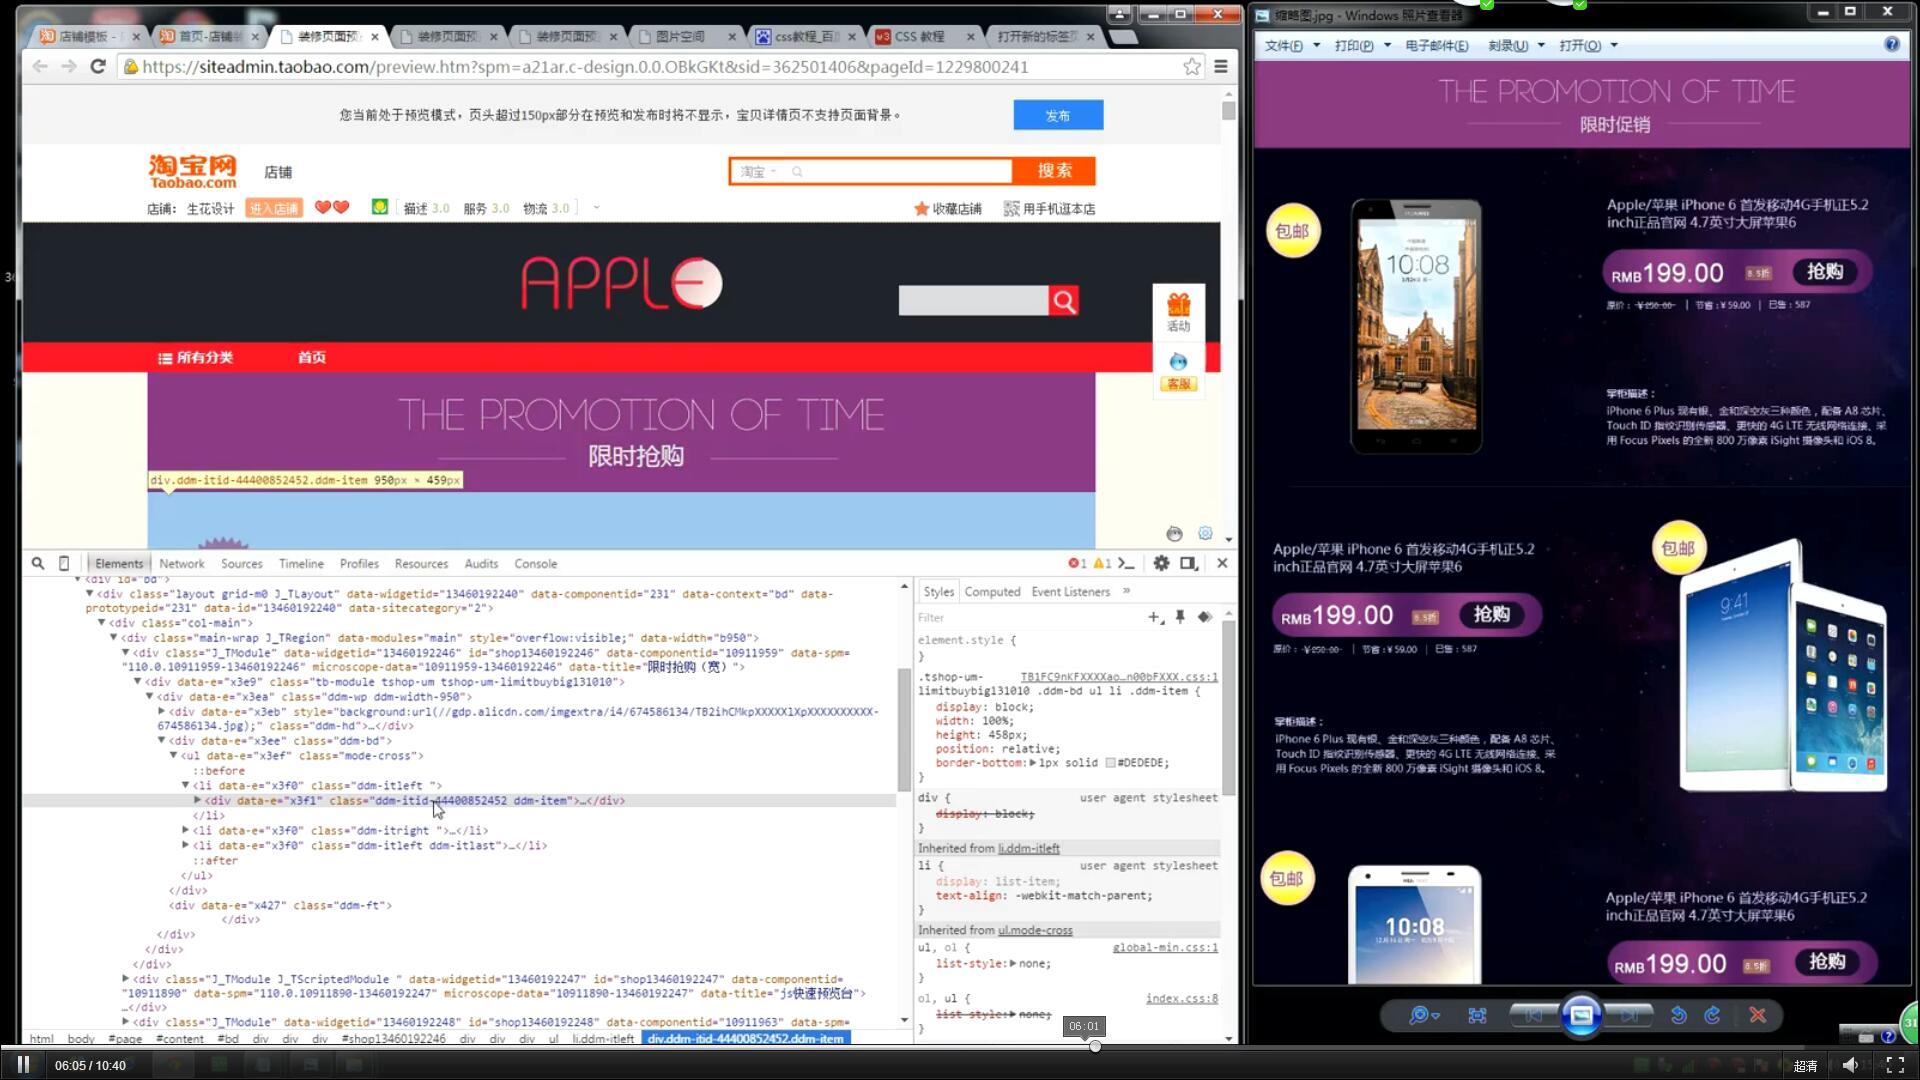This screenshot has height=1080, width=1920.
Task: Open the Console tab in DevTools
Action: [535, 563]
